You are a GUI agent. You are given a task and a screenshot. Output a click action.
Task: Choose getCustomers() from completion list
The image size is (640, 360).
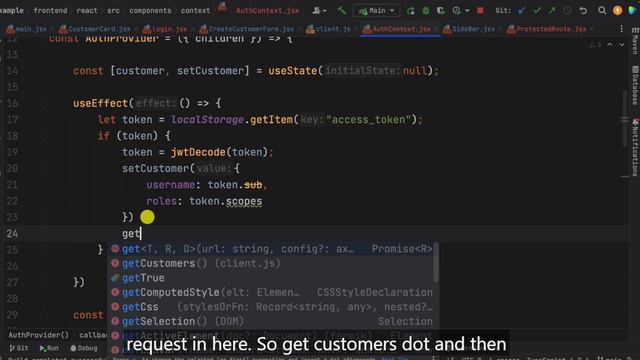(x=271, y=263)
